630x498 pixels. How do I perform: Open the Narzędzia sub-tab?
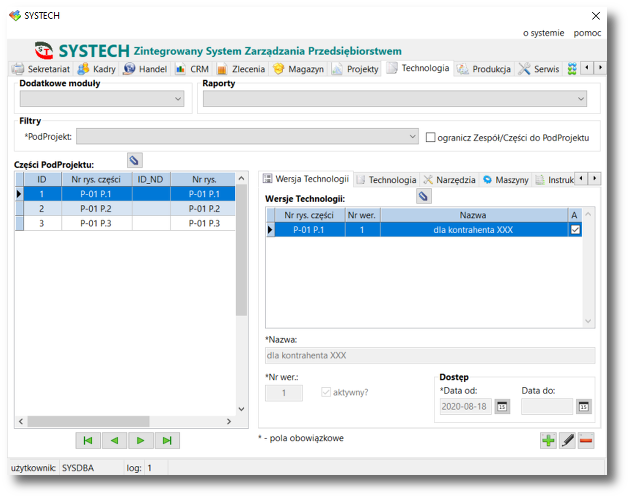click(x=450, y=180)
